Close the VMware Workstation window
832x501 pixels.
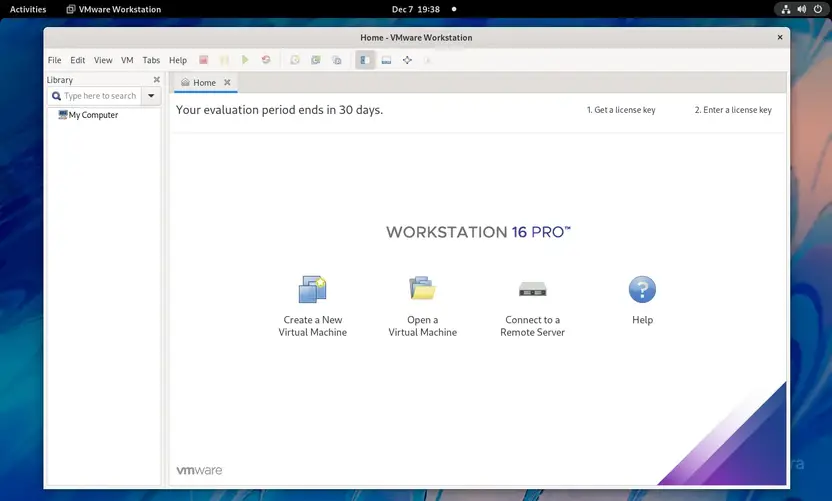[779, 37]
